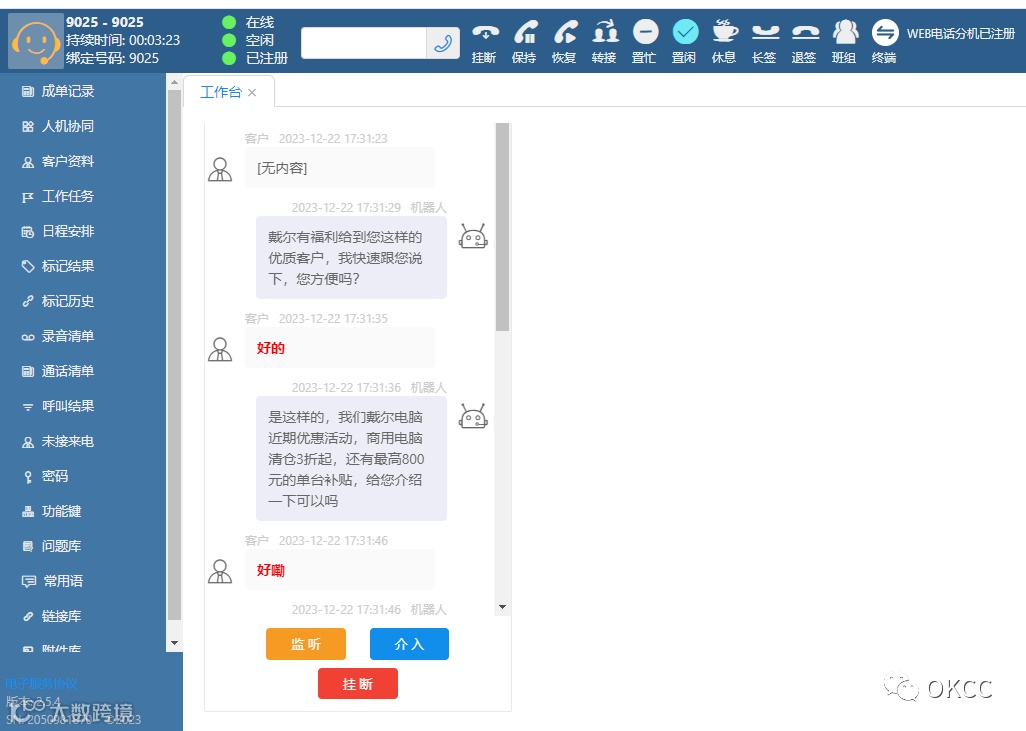The image size is (1026, 731).
Task: Click the [无内容] message bubble
Action: 340,168
